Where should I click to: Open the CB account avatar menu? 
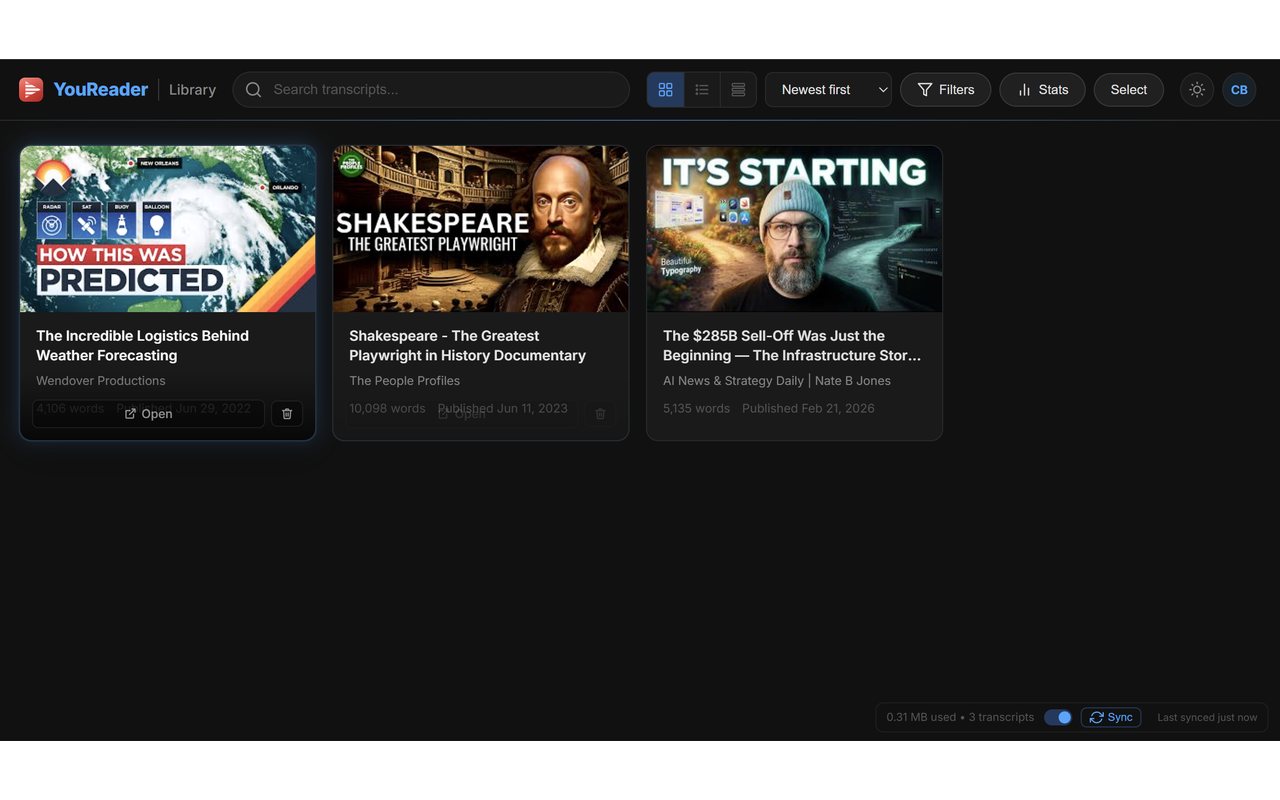click(x=1239, y=90)
